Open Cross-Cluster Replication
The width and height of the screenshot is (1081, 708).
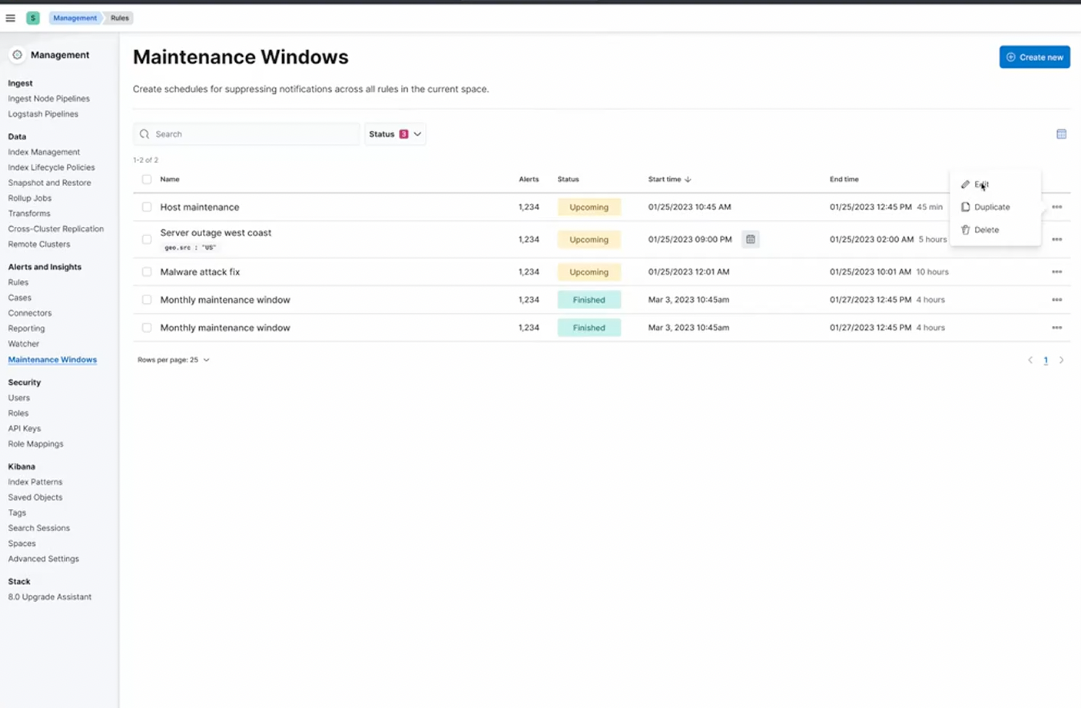tap(56, 229)
